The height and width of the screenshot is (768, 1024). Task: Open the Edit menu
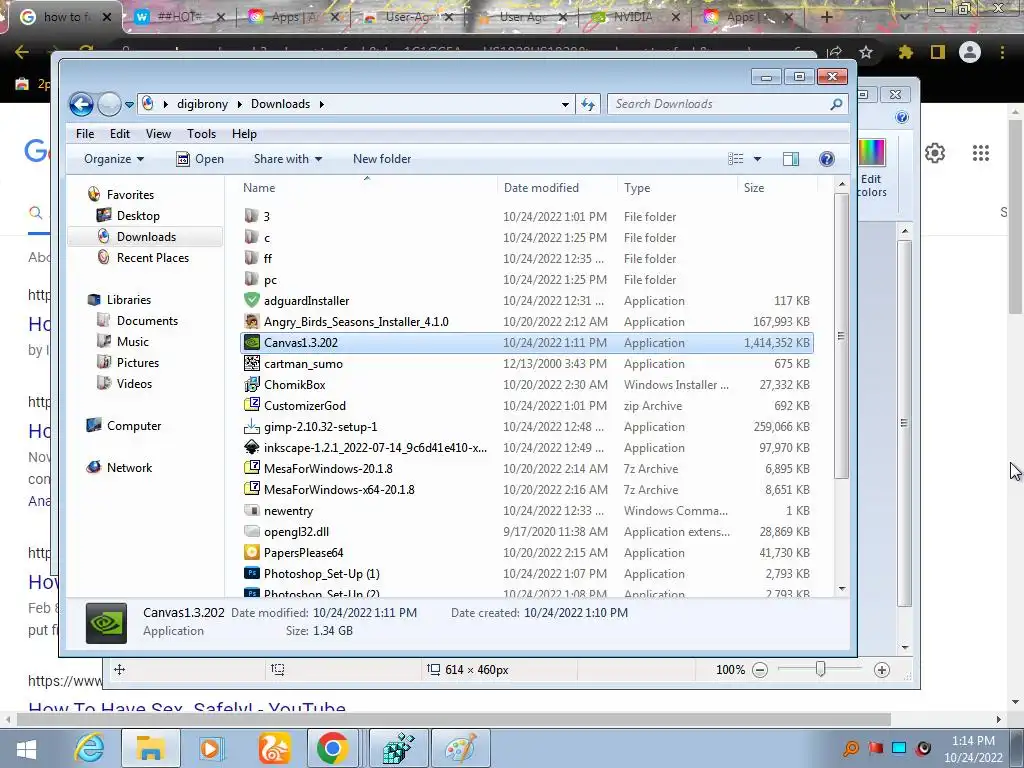120,134
